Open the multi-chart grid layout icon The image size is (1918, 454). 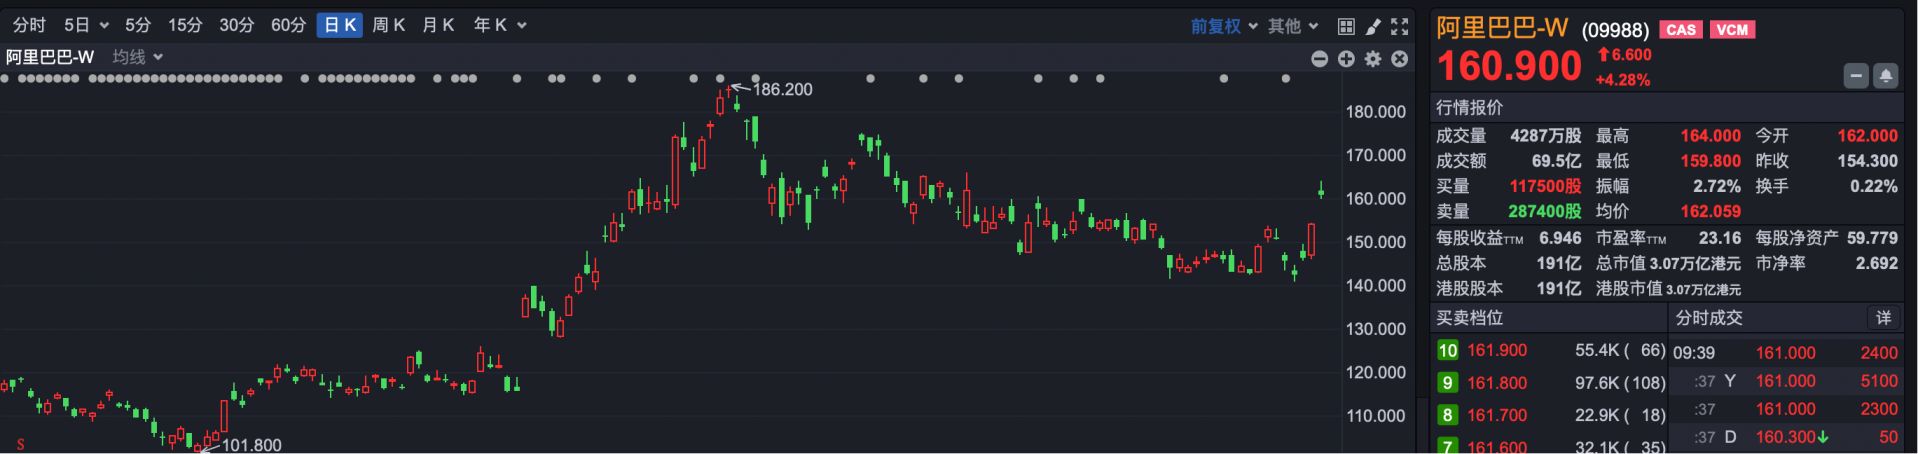pos(1346,26)
